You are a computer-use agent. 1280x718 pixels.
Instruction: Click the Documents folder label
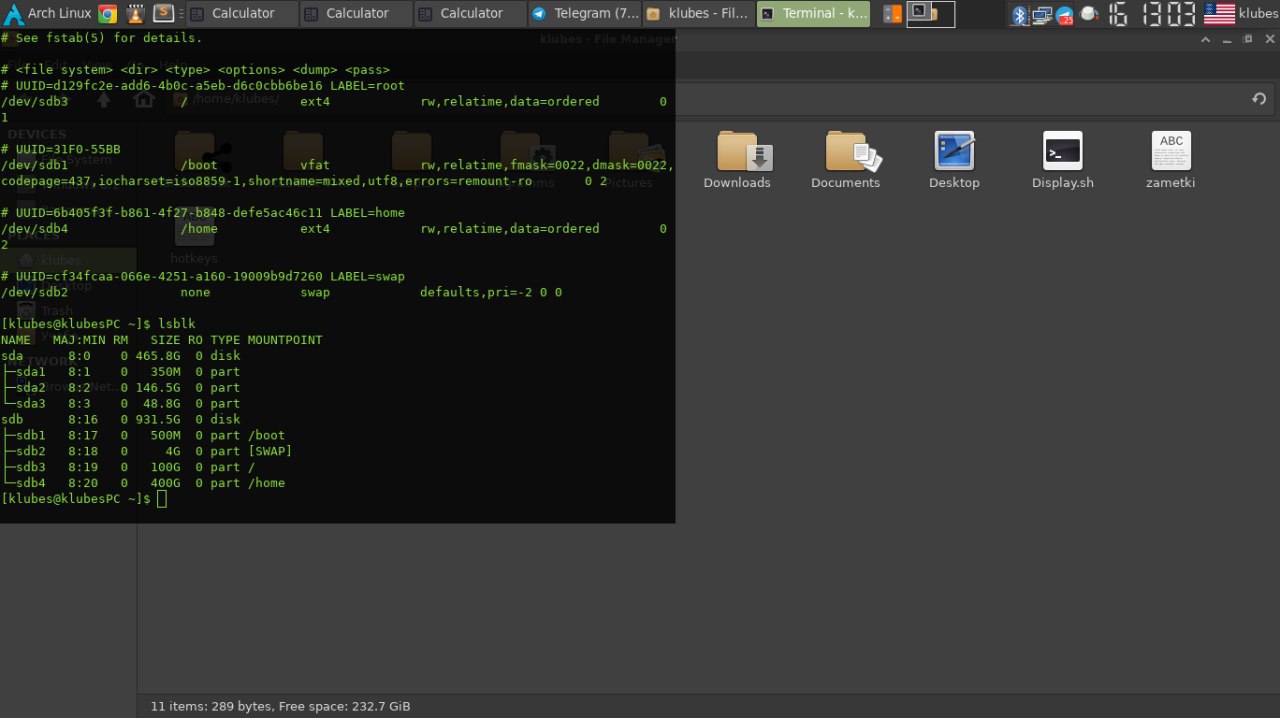tap(846, 183)
